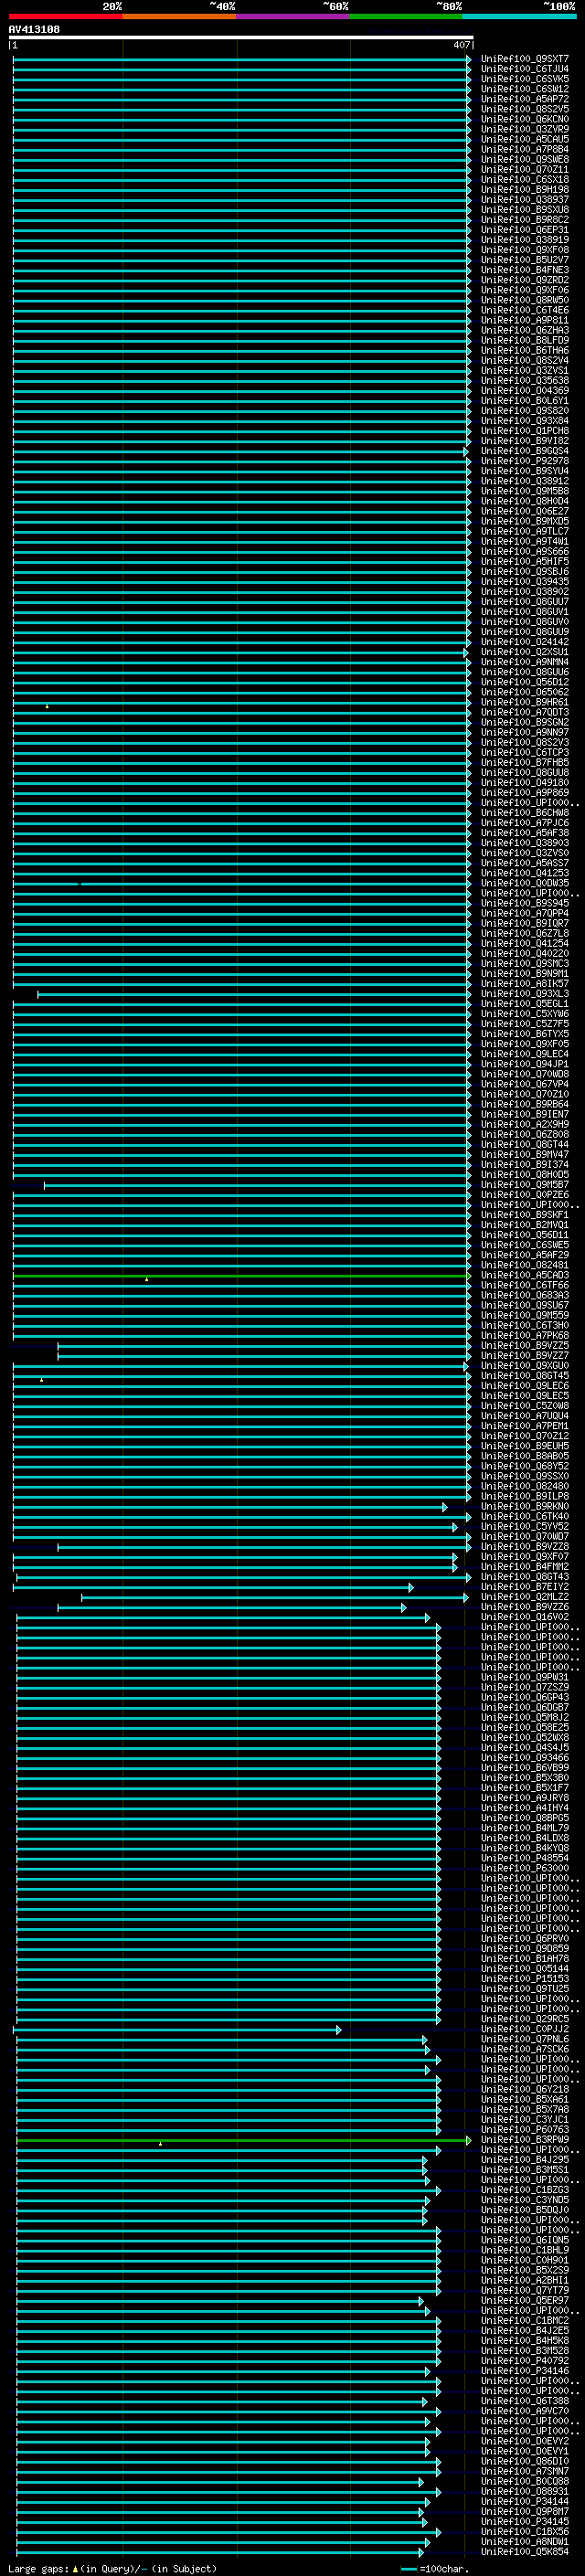Open hit UniRef100_A9P811
585x2576 pixels.
(525, 321)
